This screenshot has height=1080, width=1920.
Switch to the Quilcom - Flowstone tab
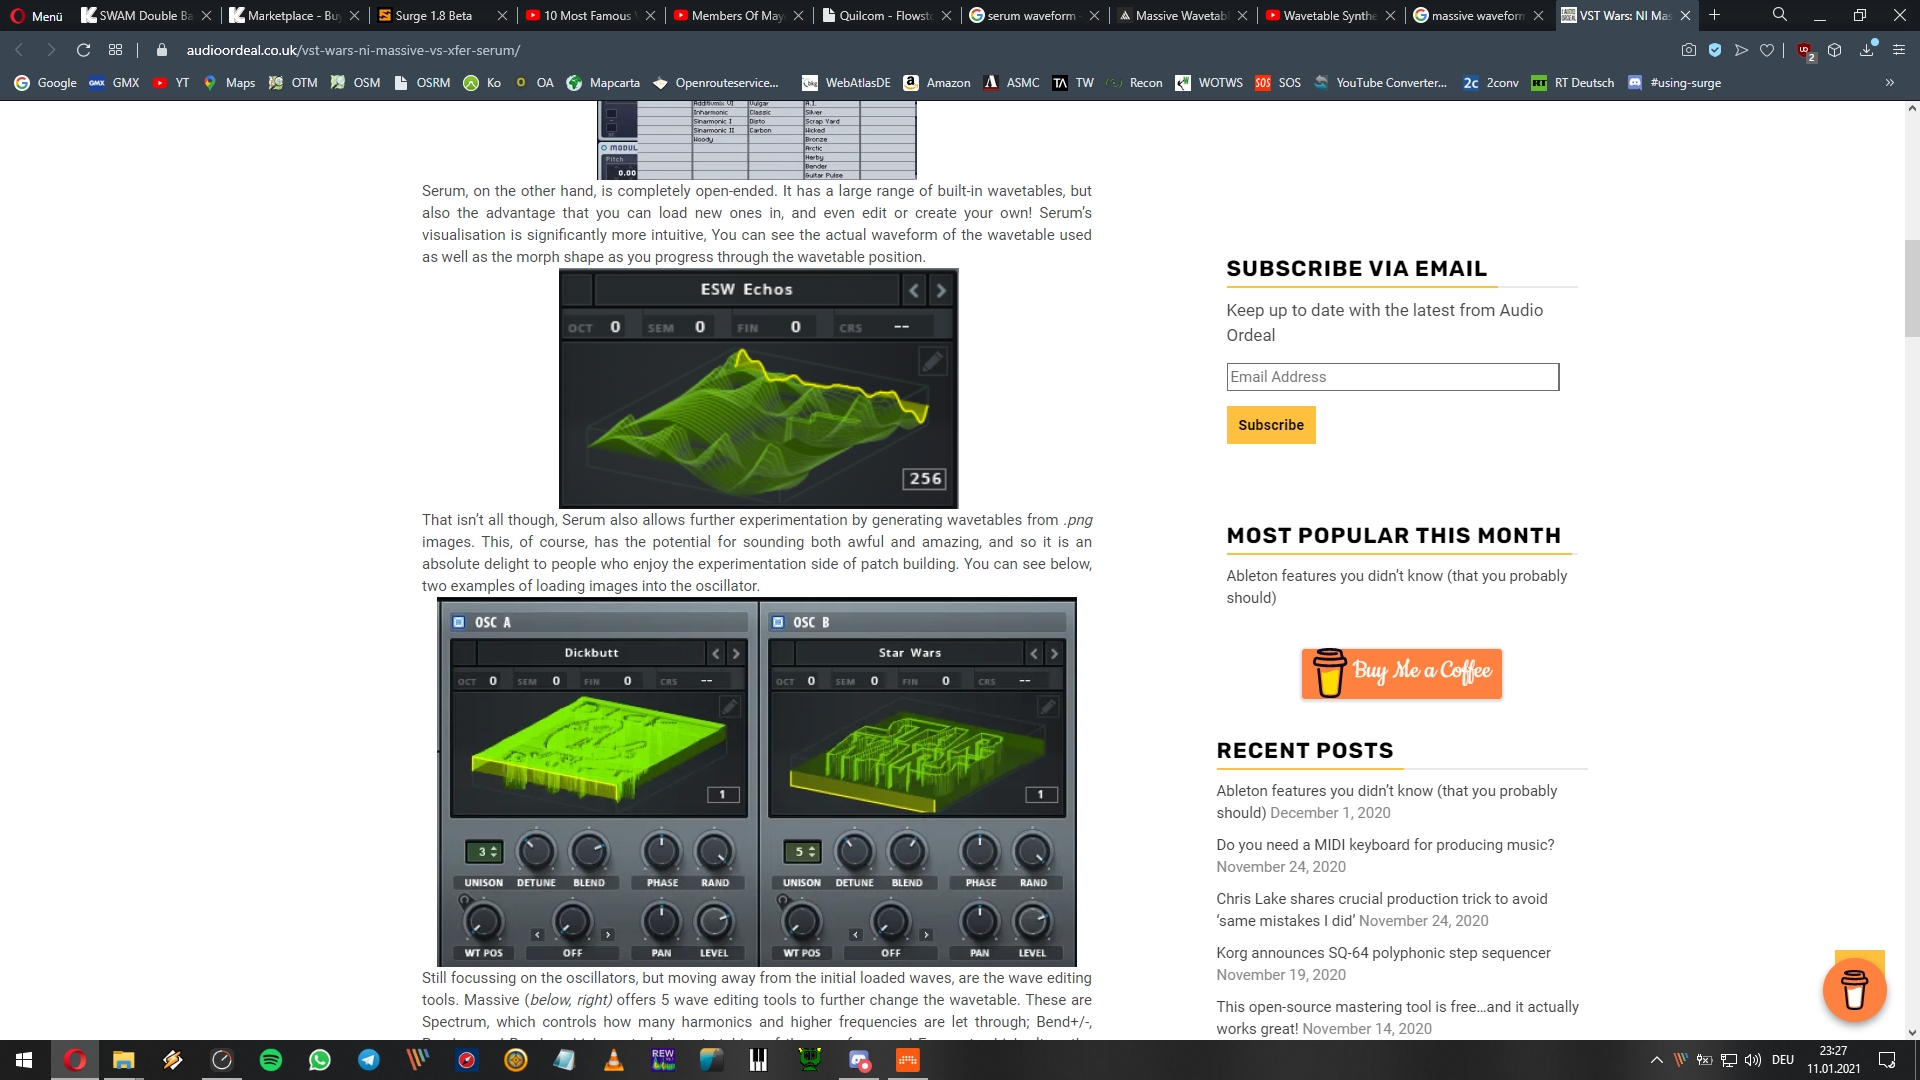[x=886, y=15]
